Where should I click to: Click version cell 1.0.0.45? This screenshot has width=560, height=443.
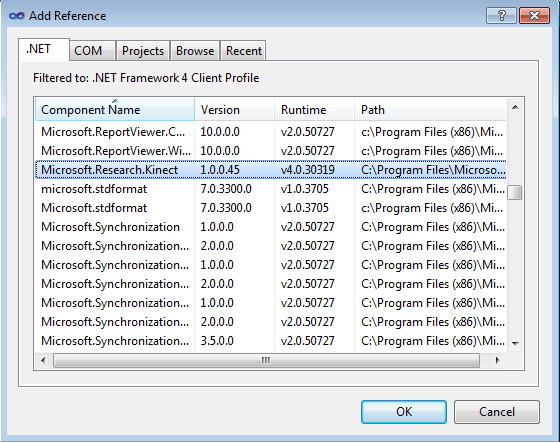point(220,170)
